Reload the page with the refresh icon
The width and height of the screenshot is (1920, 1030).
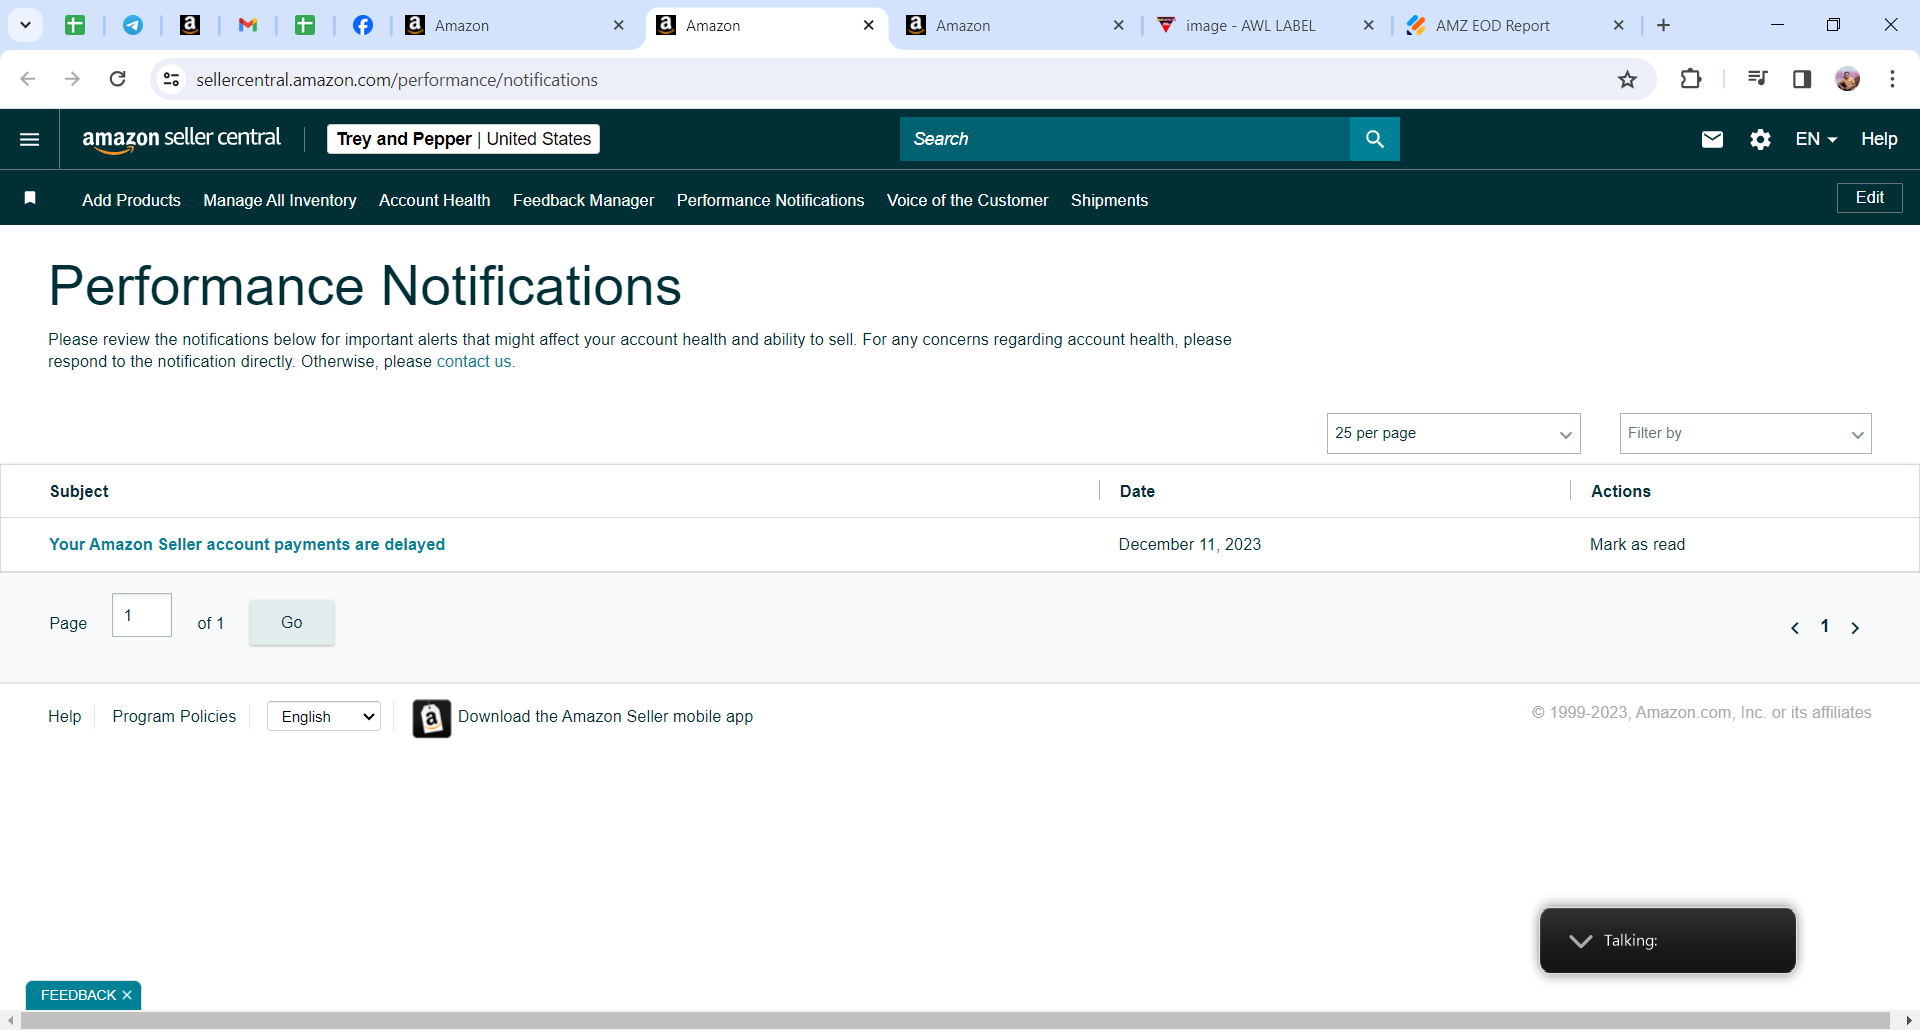pyautogui.click(x=118, y=79)
